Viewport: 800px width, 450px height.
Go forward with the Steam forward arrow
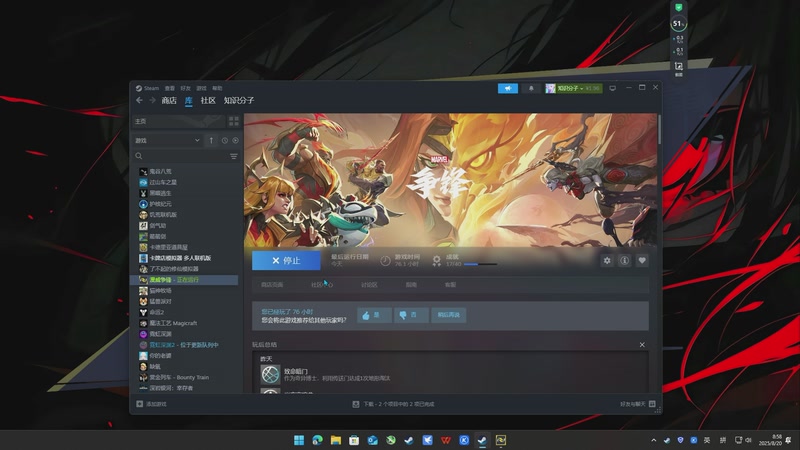tap(152, 101)
